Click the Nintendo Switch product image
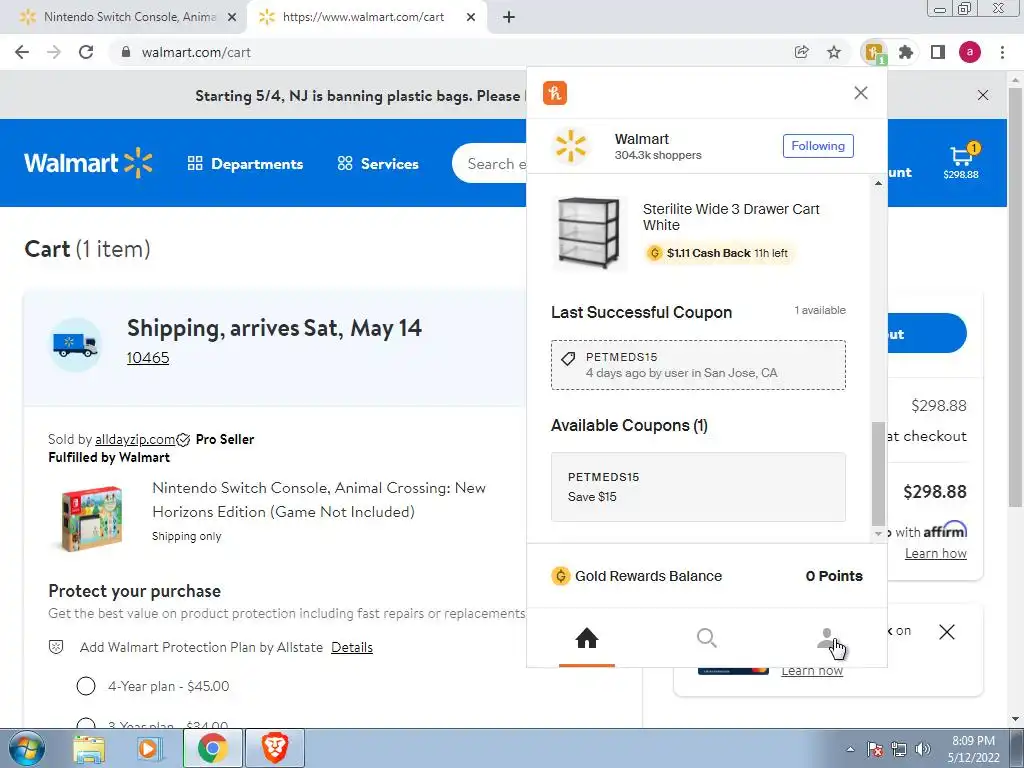 click(92, 518)
